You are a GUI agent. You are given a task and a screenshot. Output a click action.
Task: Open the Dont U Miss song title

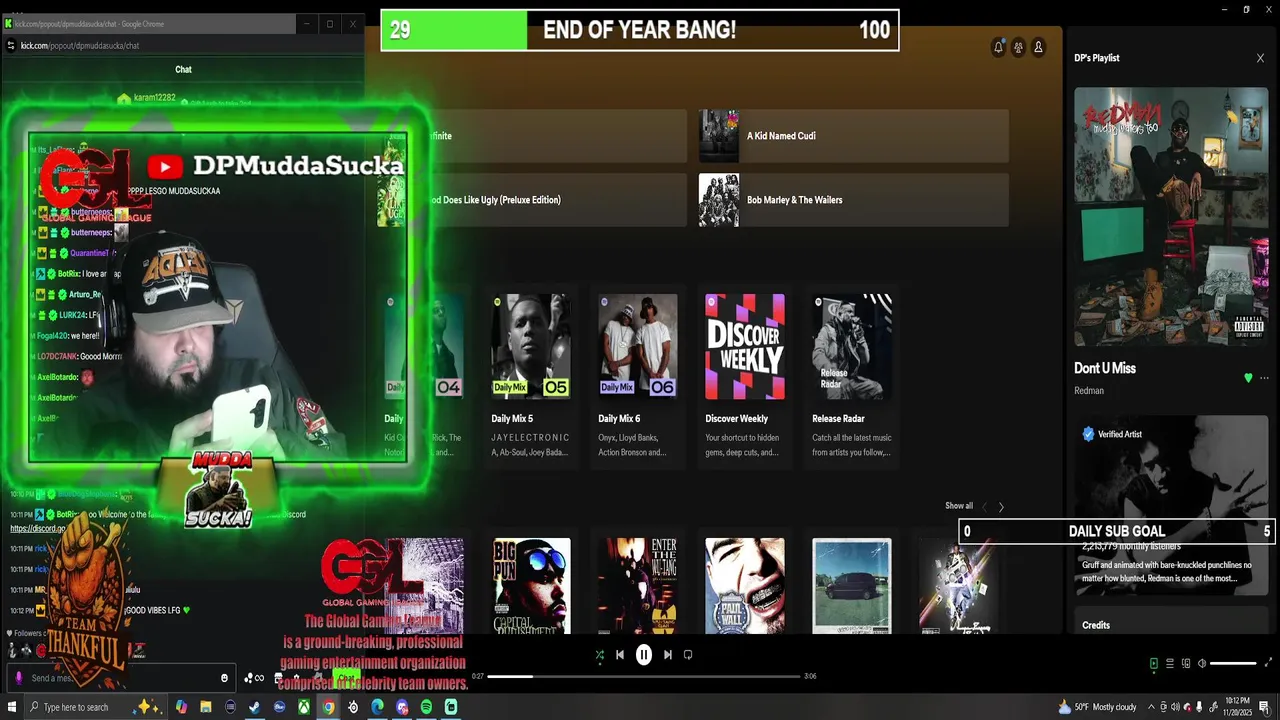pos(1105,368)
